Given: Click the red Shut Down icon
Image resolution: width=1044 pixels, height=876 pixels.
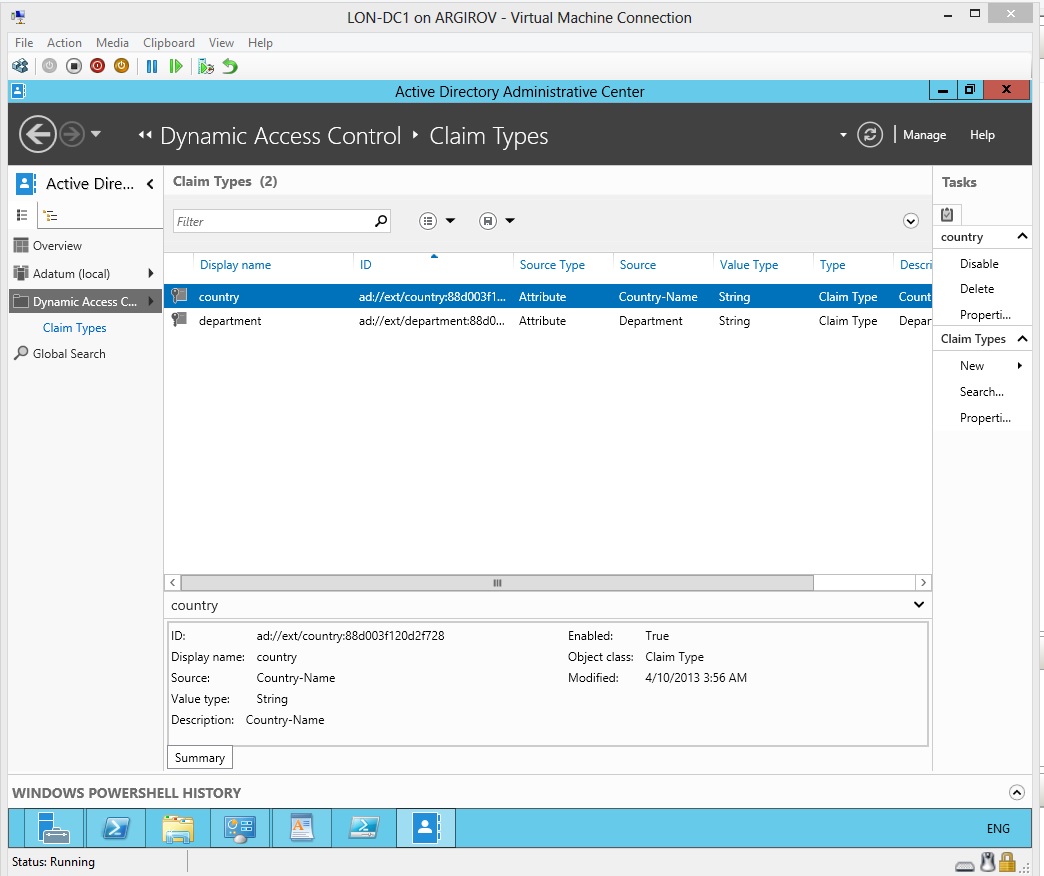Looking at the screenshot, I should pos(98,66).
